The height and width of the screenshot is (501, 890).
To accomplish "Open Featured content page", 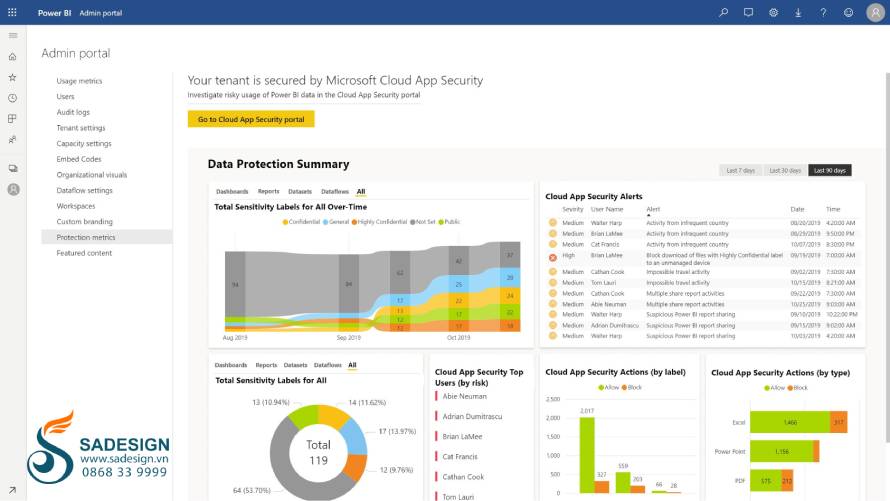I will pyautogui.click(x=84, y=253).
